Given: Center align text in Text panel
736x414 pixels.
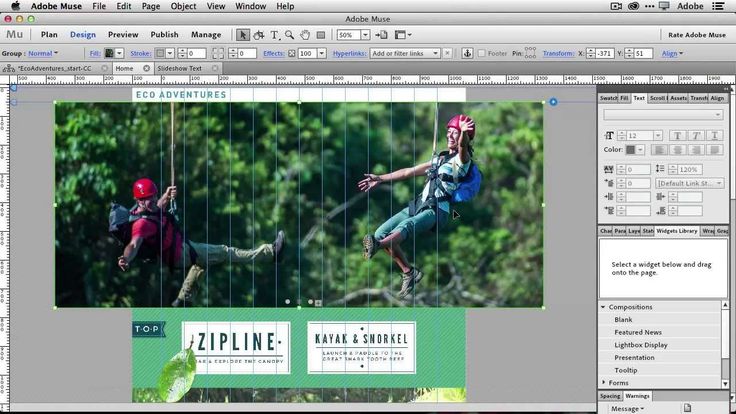Looking at the screenshot, I should [x=677, y=150].
